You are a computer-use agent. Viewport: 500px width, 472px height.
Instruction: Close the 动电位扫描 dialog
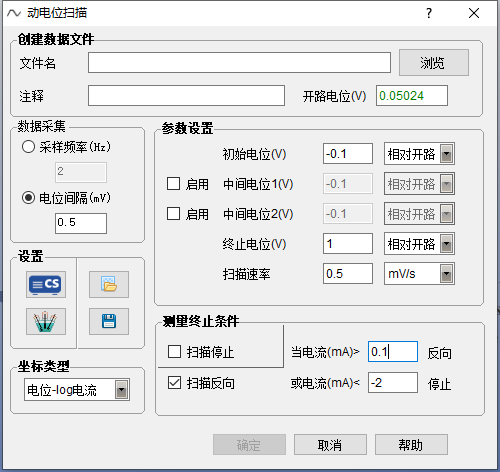pyautogui.click(x=474, y=13)
